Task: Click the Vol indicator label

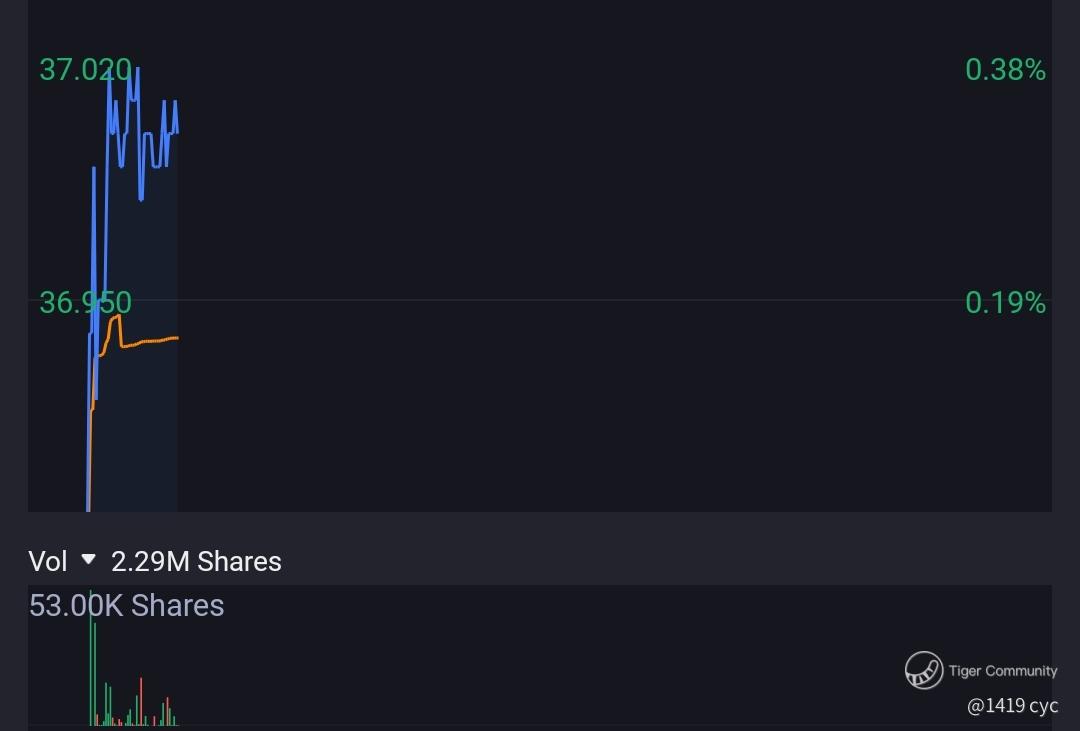Action: [47, 561]
